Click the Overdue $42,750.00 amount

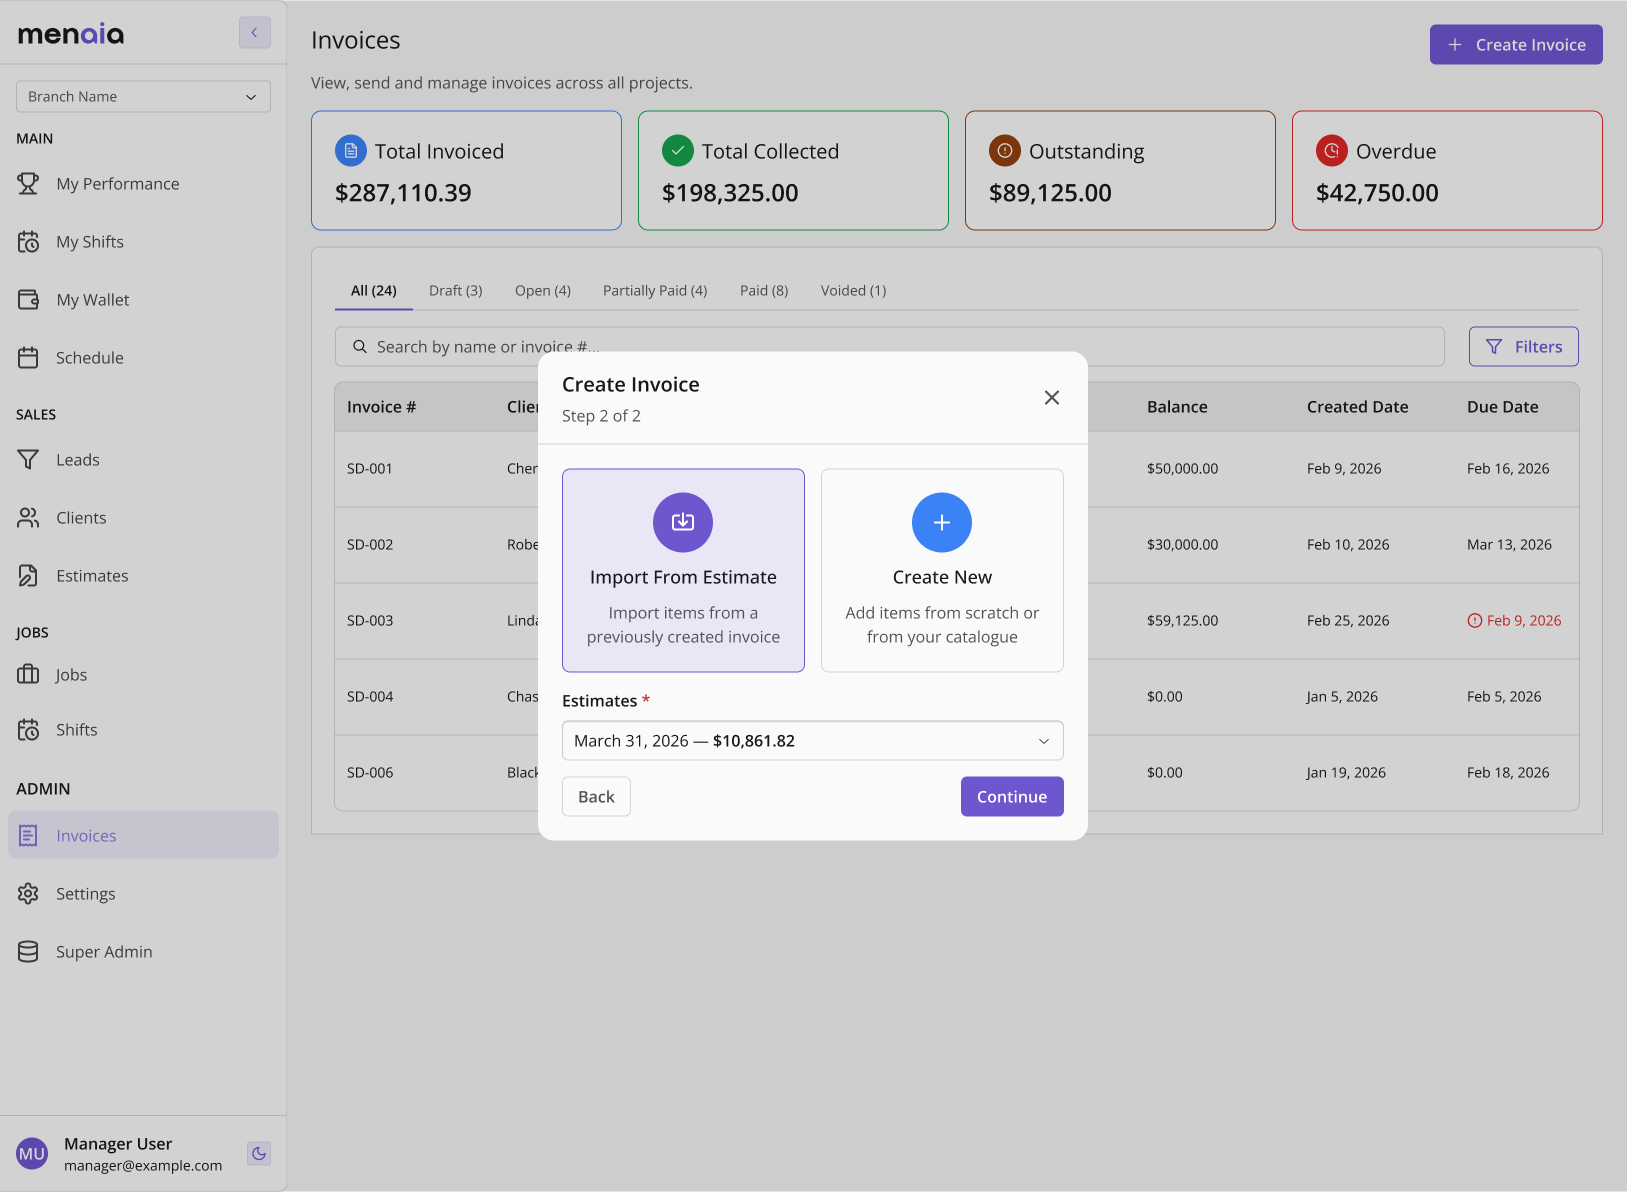(x=1377, y=193)
